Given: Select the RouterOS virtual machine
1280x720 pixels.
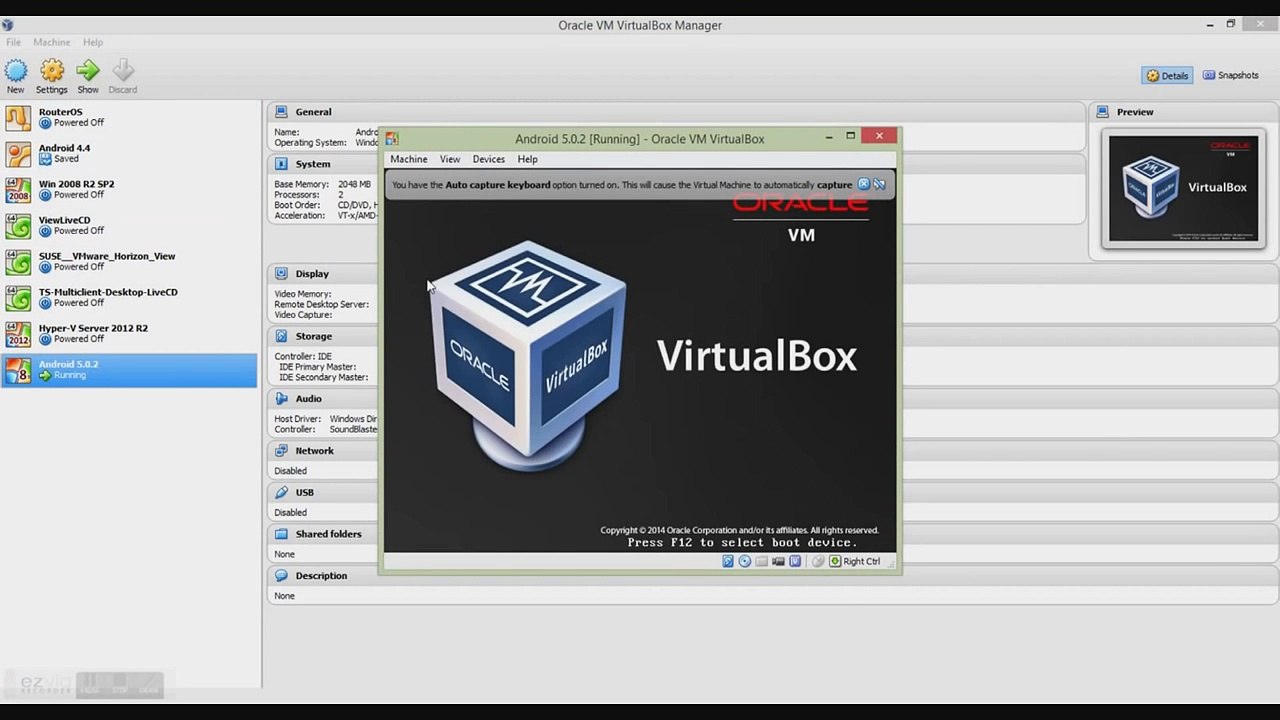Looking at the screenshot, I should (x=129, y=118).
